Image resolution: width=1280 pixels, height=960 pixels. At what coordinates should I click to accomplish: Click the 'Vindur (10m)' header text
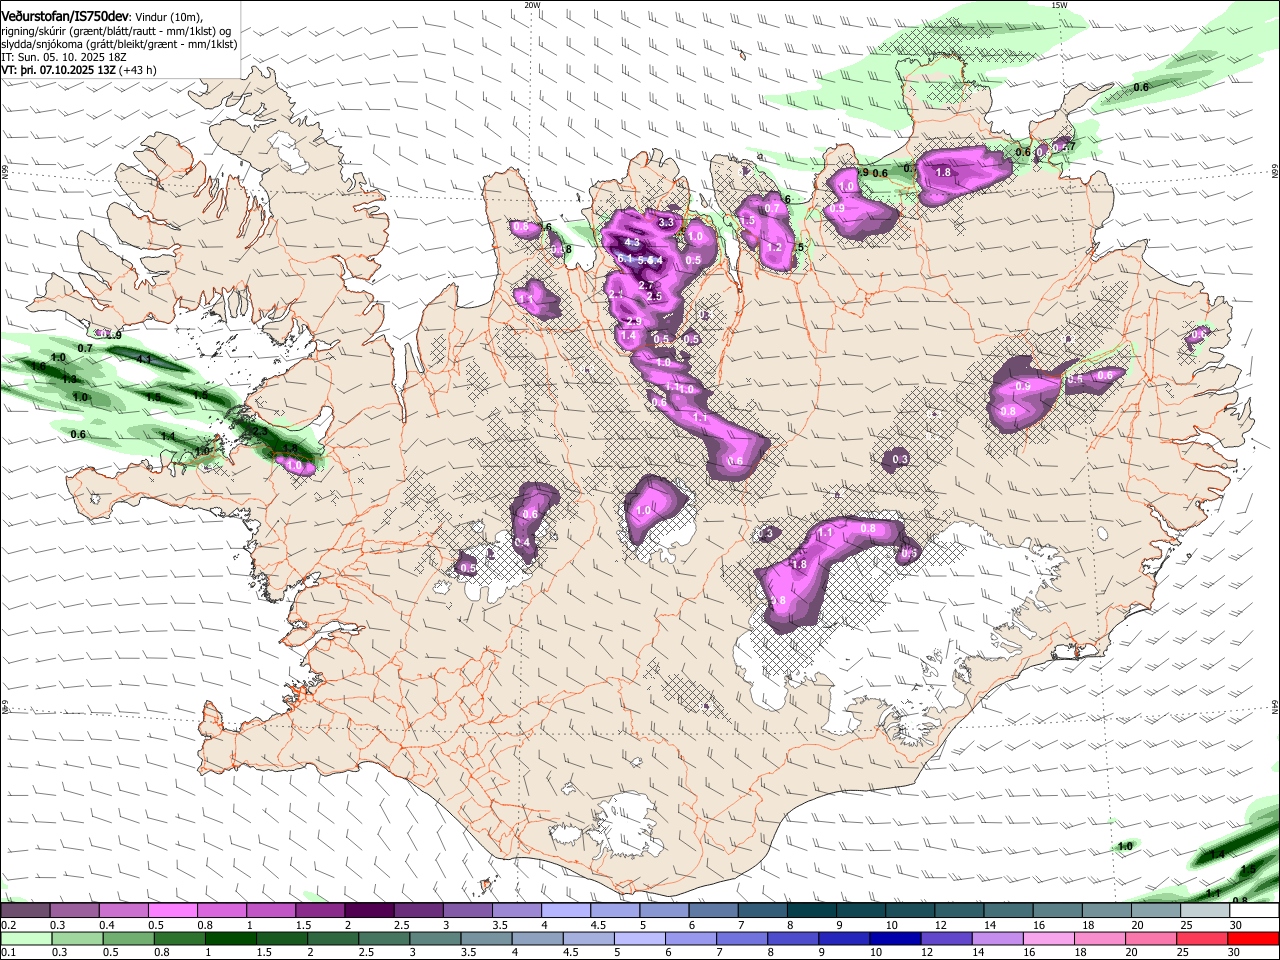click(167, 17)
